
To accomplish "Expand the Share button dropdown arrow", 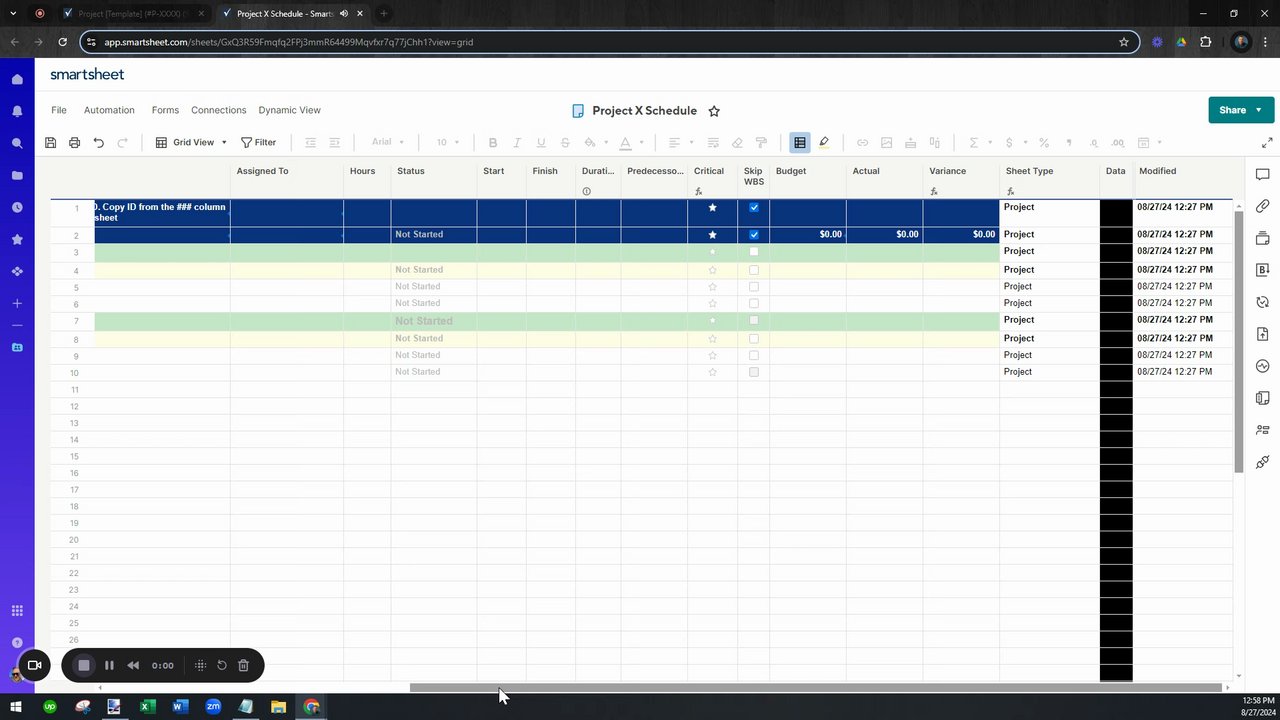I will (1259, 110).
